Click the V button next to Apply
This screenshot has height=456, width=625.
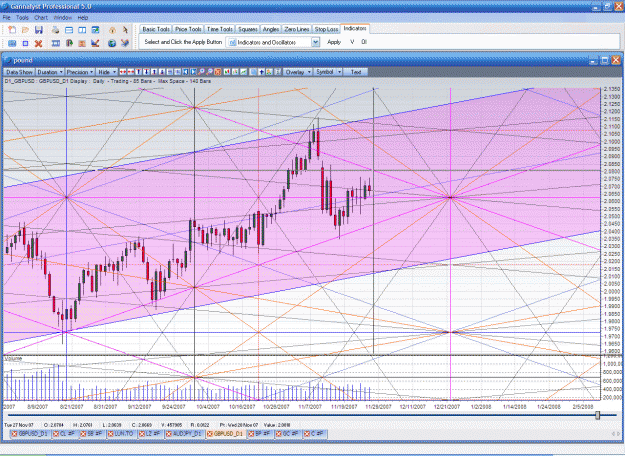click(352, 42)
